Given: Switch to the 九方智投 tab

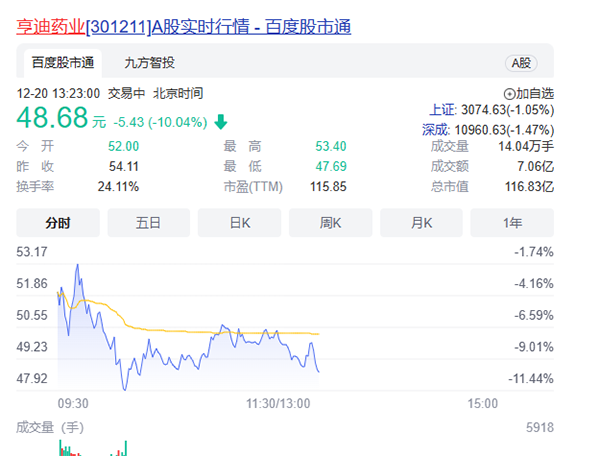Looking at the screenshot, I should pos(150,63).
